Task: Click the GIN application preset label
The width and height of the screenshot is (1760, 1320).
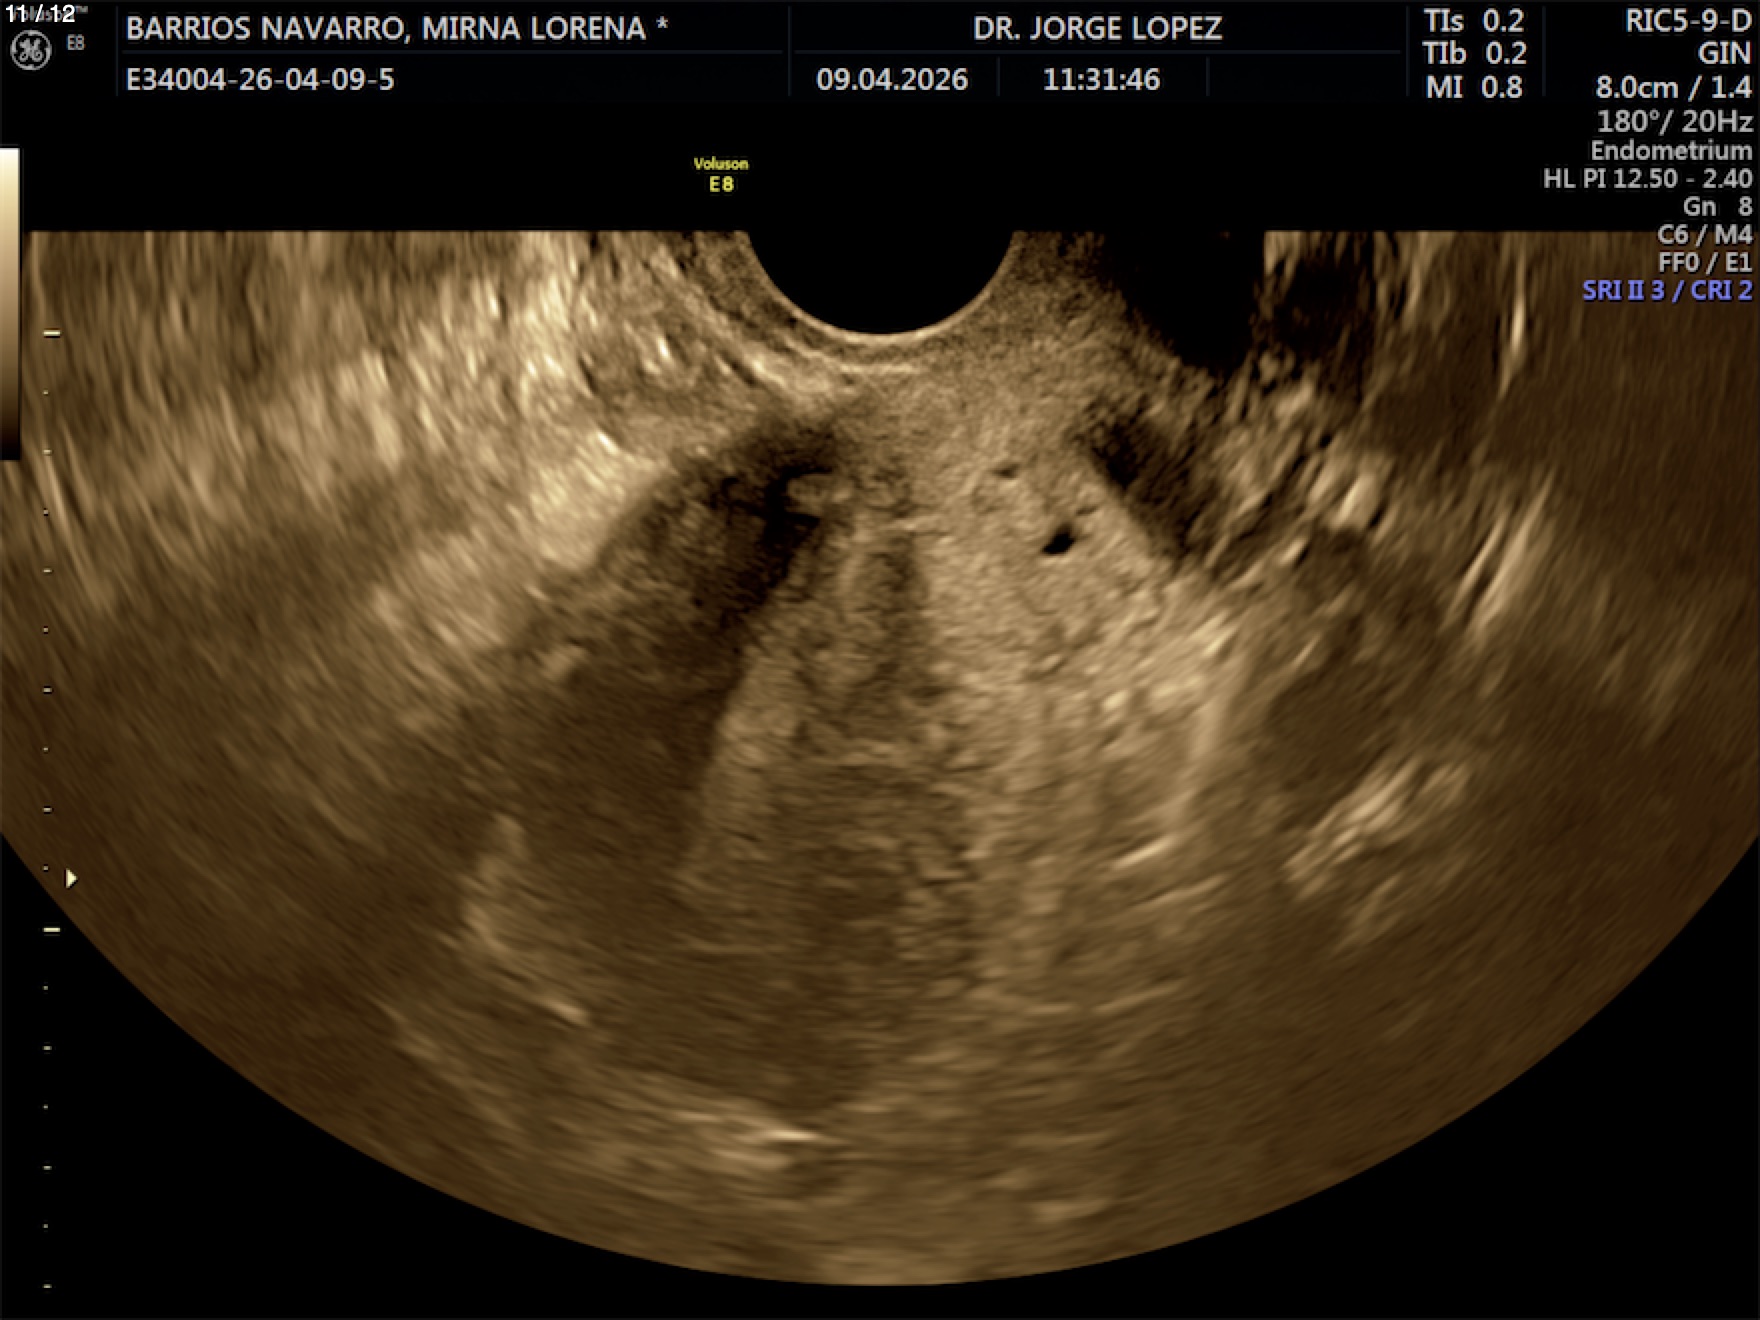Action: [x=1724, y=54]
